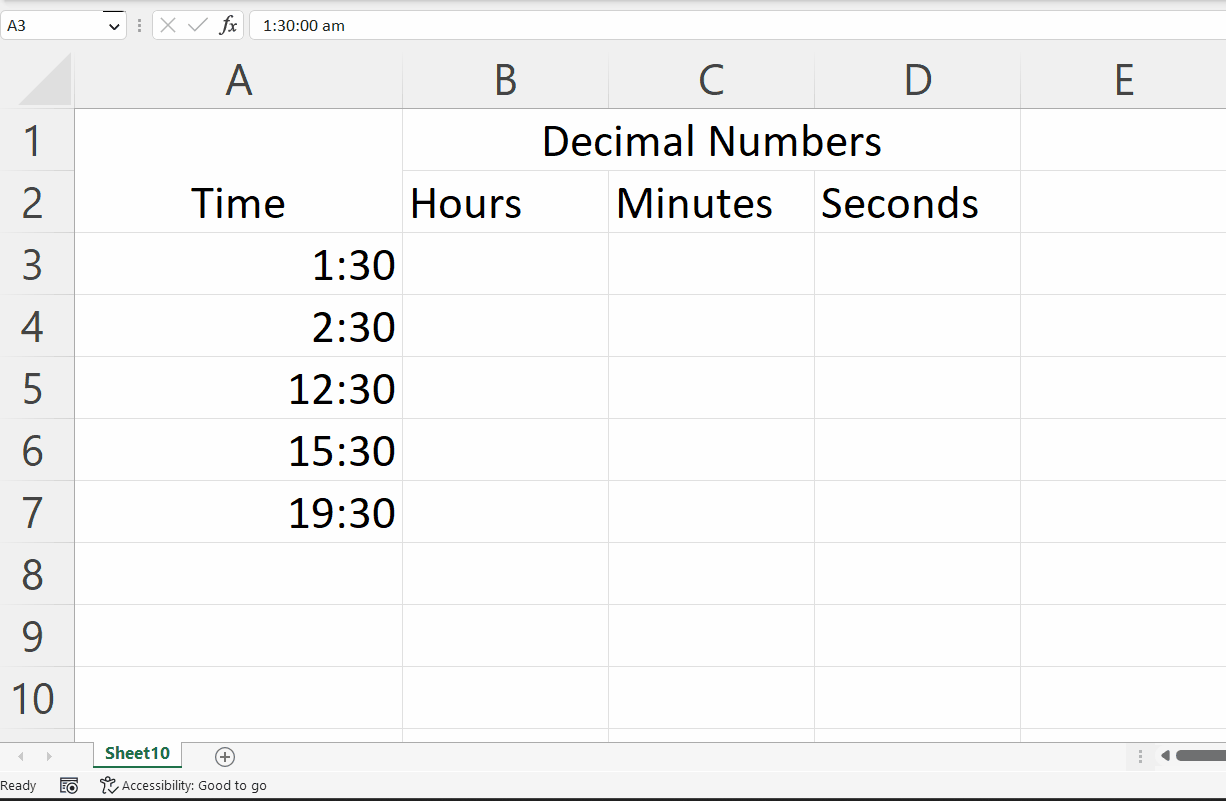Open the Insert Function dialog via fx icon

tap(228, 25)
